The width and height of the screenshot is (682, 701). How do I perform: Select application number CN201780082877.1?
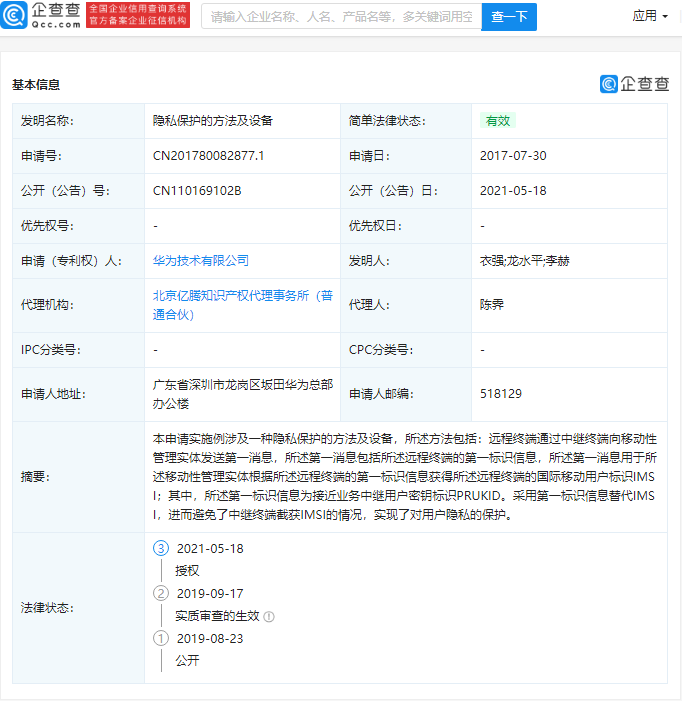[208, 156]
